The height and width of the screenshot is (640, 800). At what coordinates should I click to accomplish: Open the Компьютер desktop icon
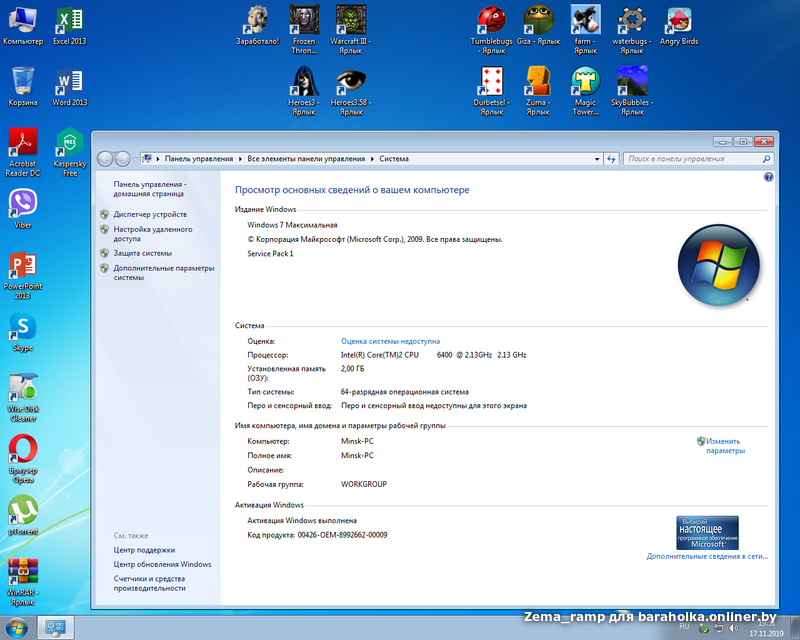[x=23, y=26]
